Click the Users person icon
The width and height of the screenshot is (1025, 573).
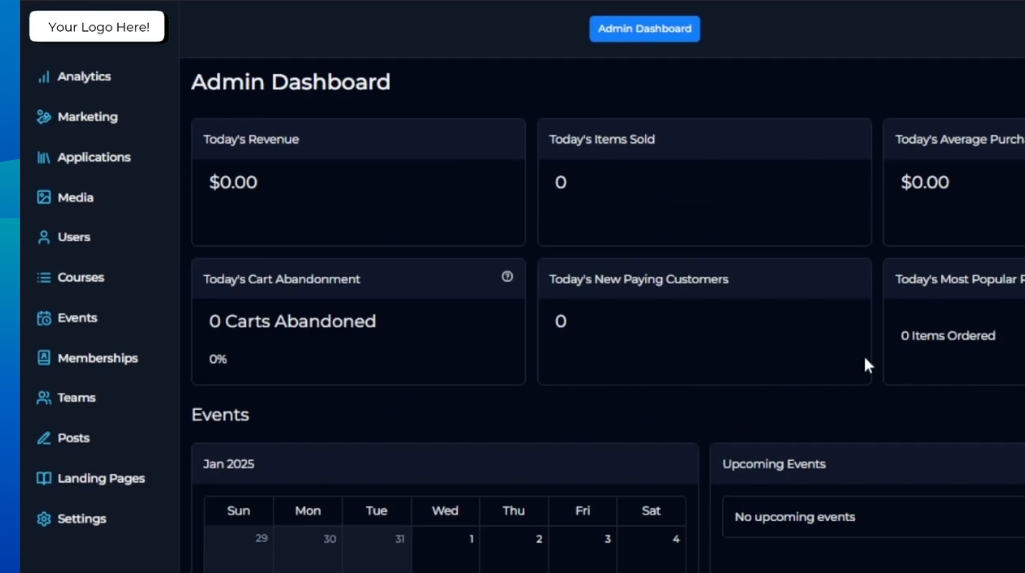44,238
